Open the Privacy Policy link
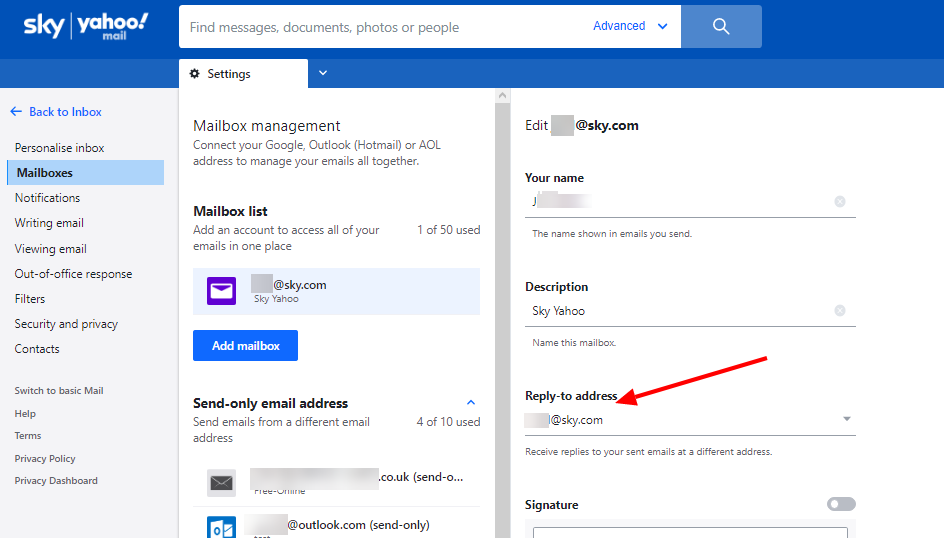This screenshot has height=538, width=944. 45,458
